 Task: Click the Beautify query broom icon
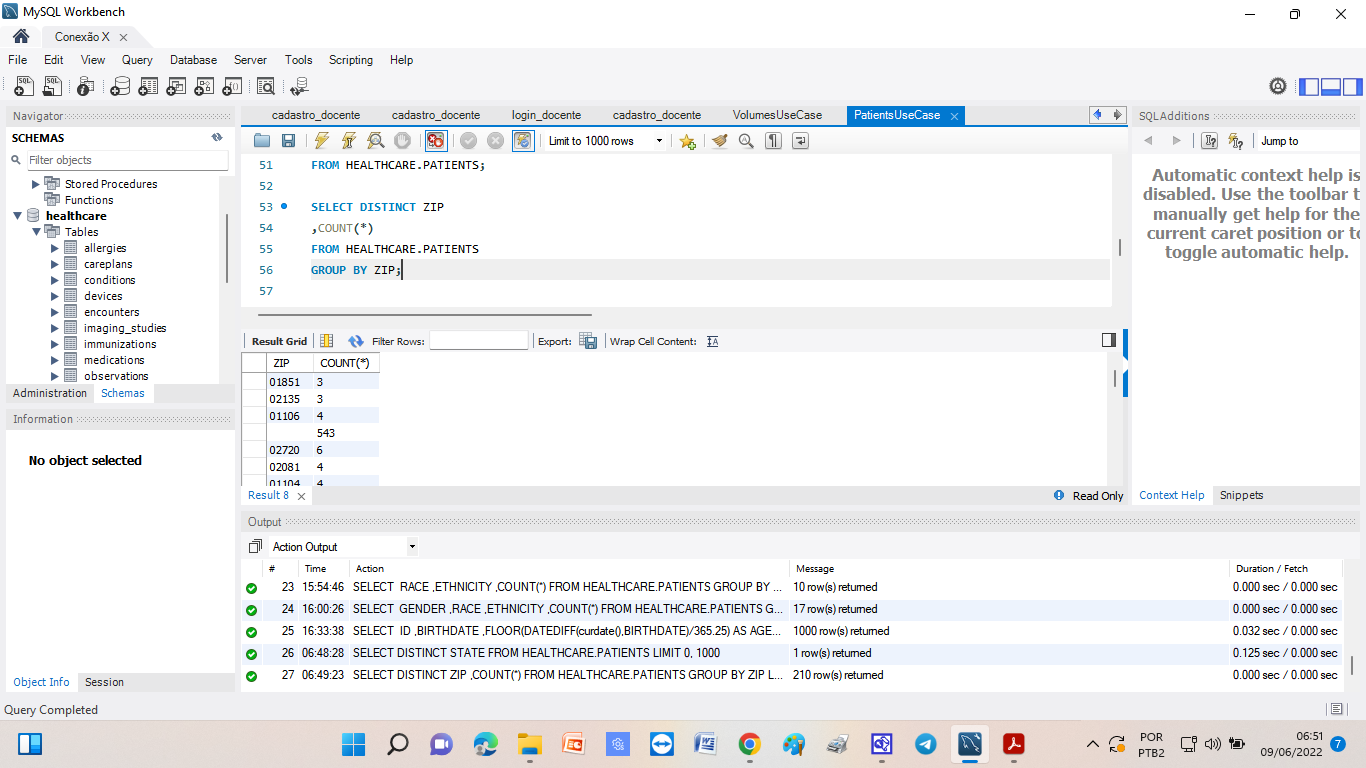719,141
